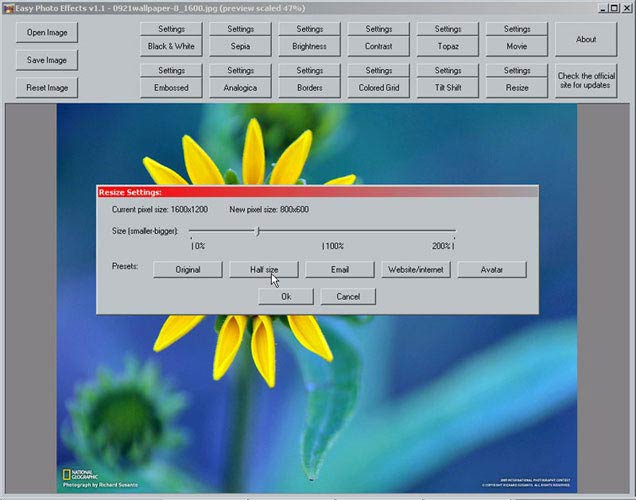Reset the image to original
The image size is (636, 500).
[47, 87]
